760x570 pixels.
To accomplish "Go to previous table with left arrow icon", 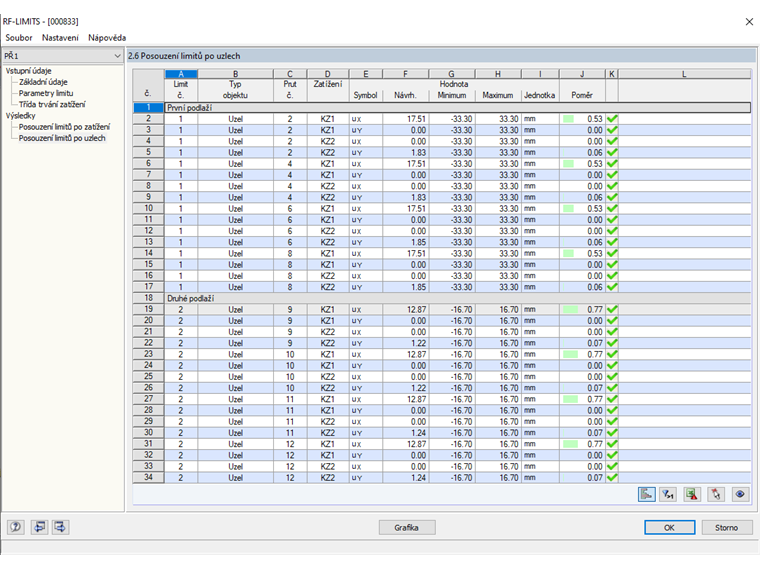I will pos(39,527).
